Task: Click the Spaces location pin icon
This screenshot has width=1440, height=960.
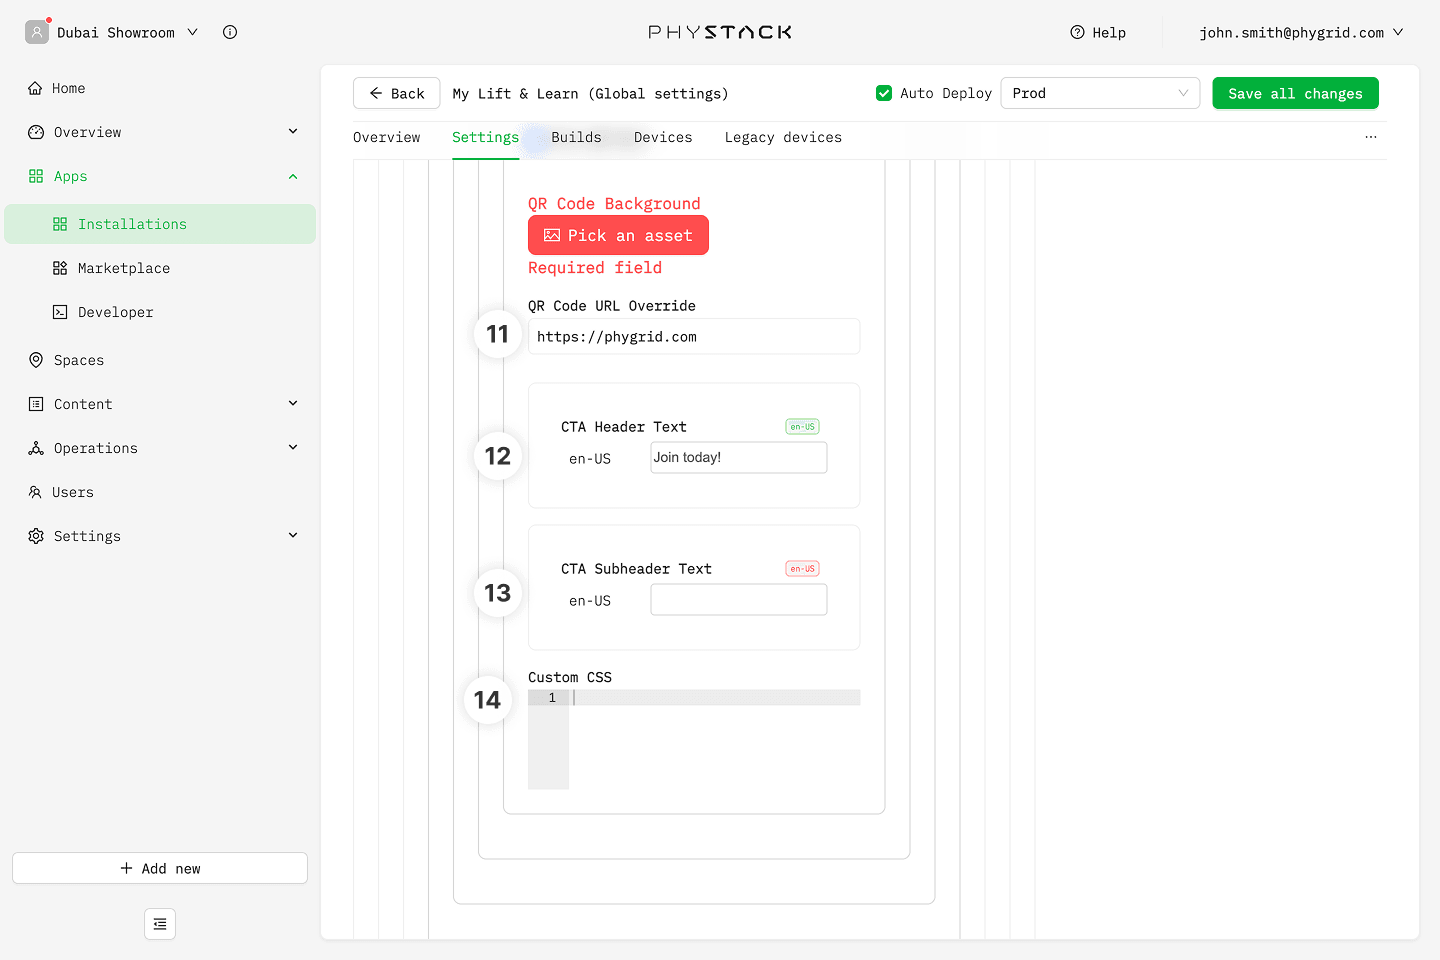Action: pos(36,360)
